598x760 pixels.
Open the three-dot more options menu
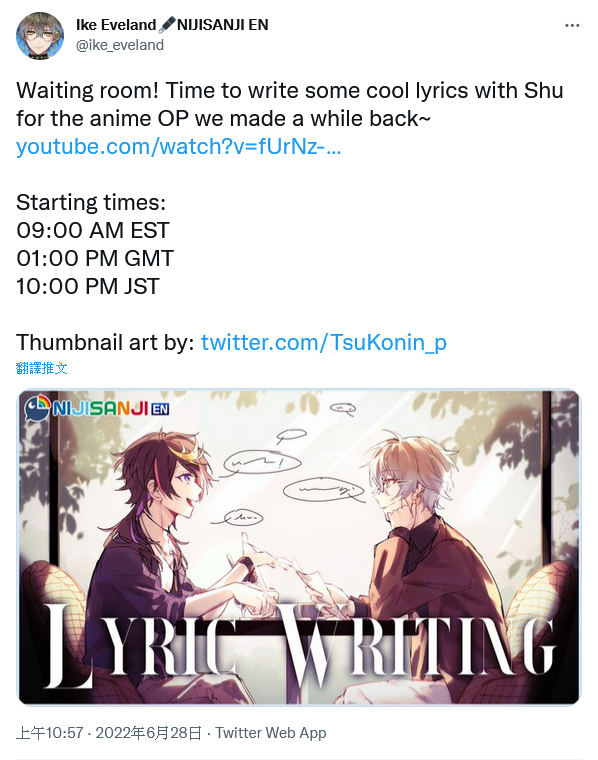tap(572, 25)
